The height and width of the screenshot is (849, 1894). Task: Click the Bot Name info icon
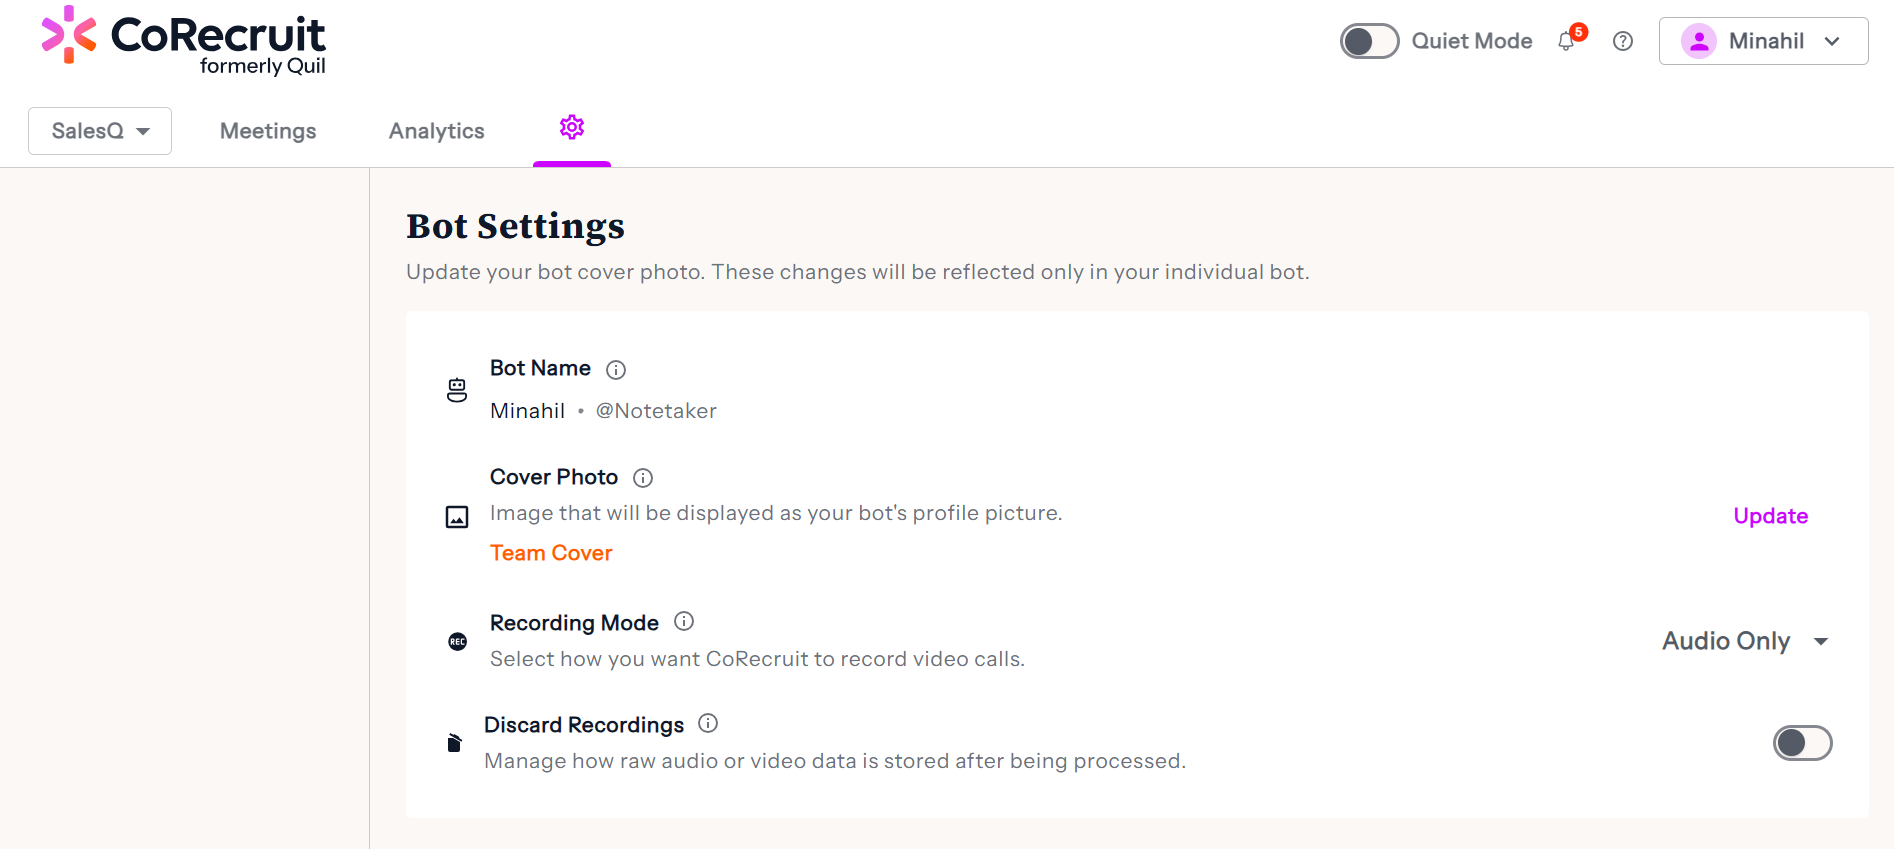coord(616,370)
